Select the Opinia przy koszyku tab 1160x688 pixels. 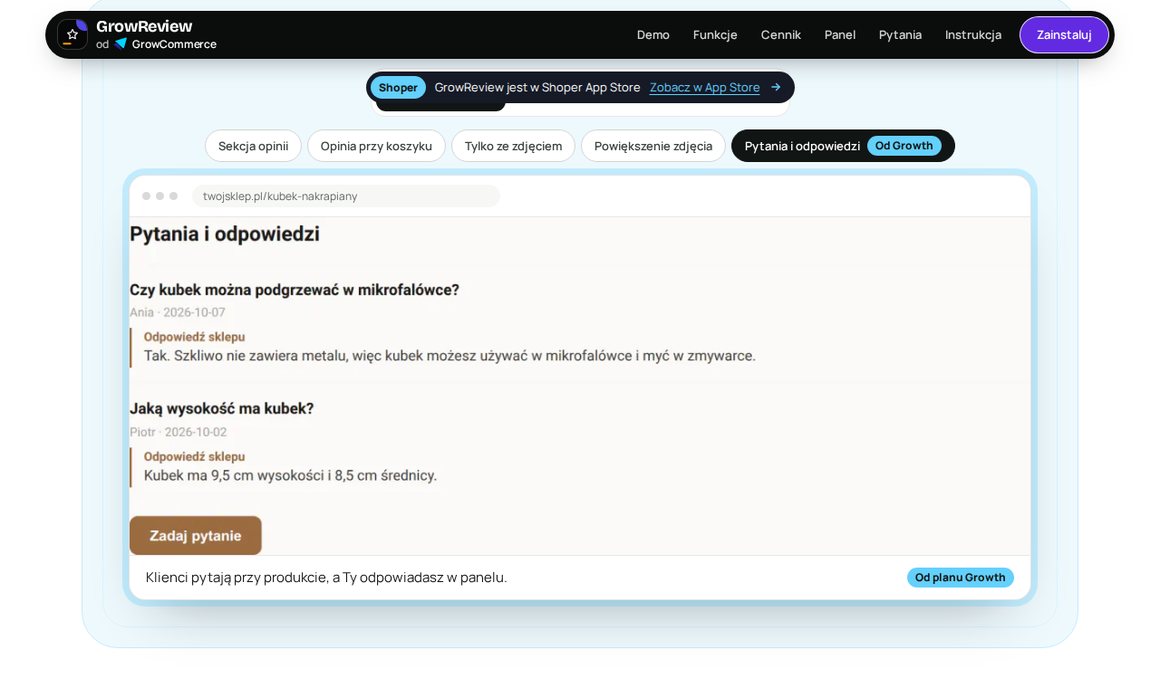point(376,146)
